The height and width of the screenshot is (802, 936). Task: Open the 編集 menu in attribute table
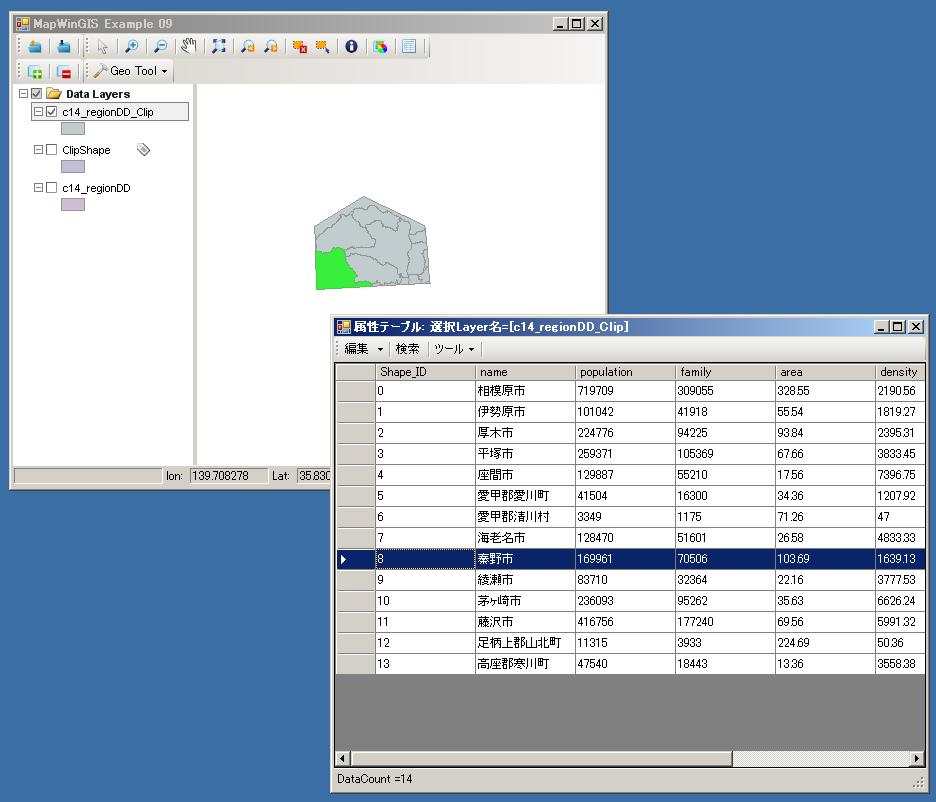pyautogui.click(x=363, y=349)
